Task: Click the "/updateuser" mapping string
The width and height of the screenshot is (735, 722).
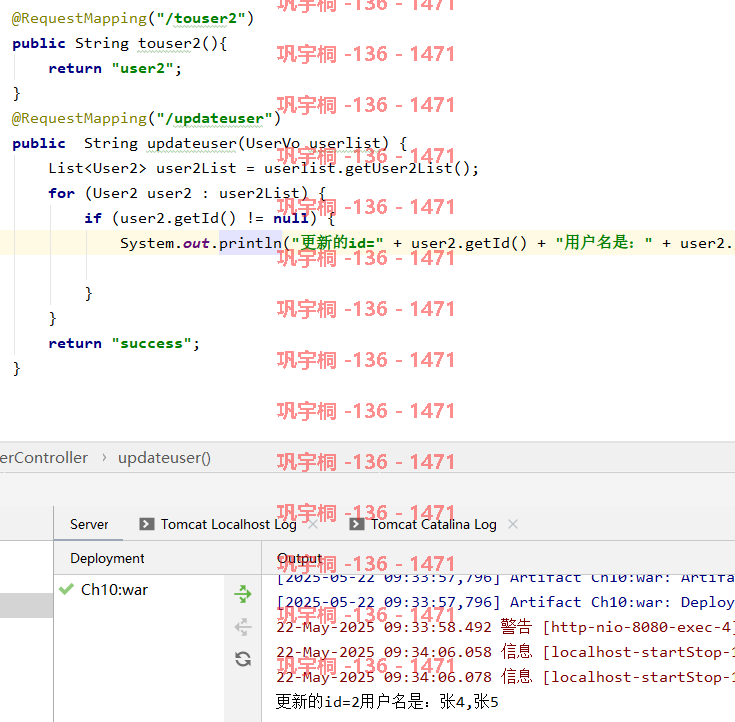Action: (x=214, y=118)
